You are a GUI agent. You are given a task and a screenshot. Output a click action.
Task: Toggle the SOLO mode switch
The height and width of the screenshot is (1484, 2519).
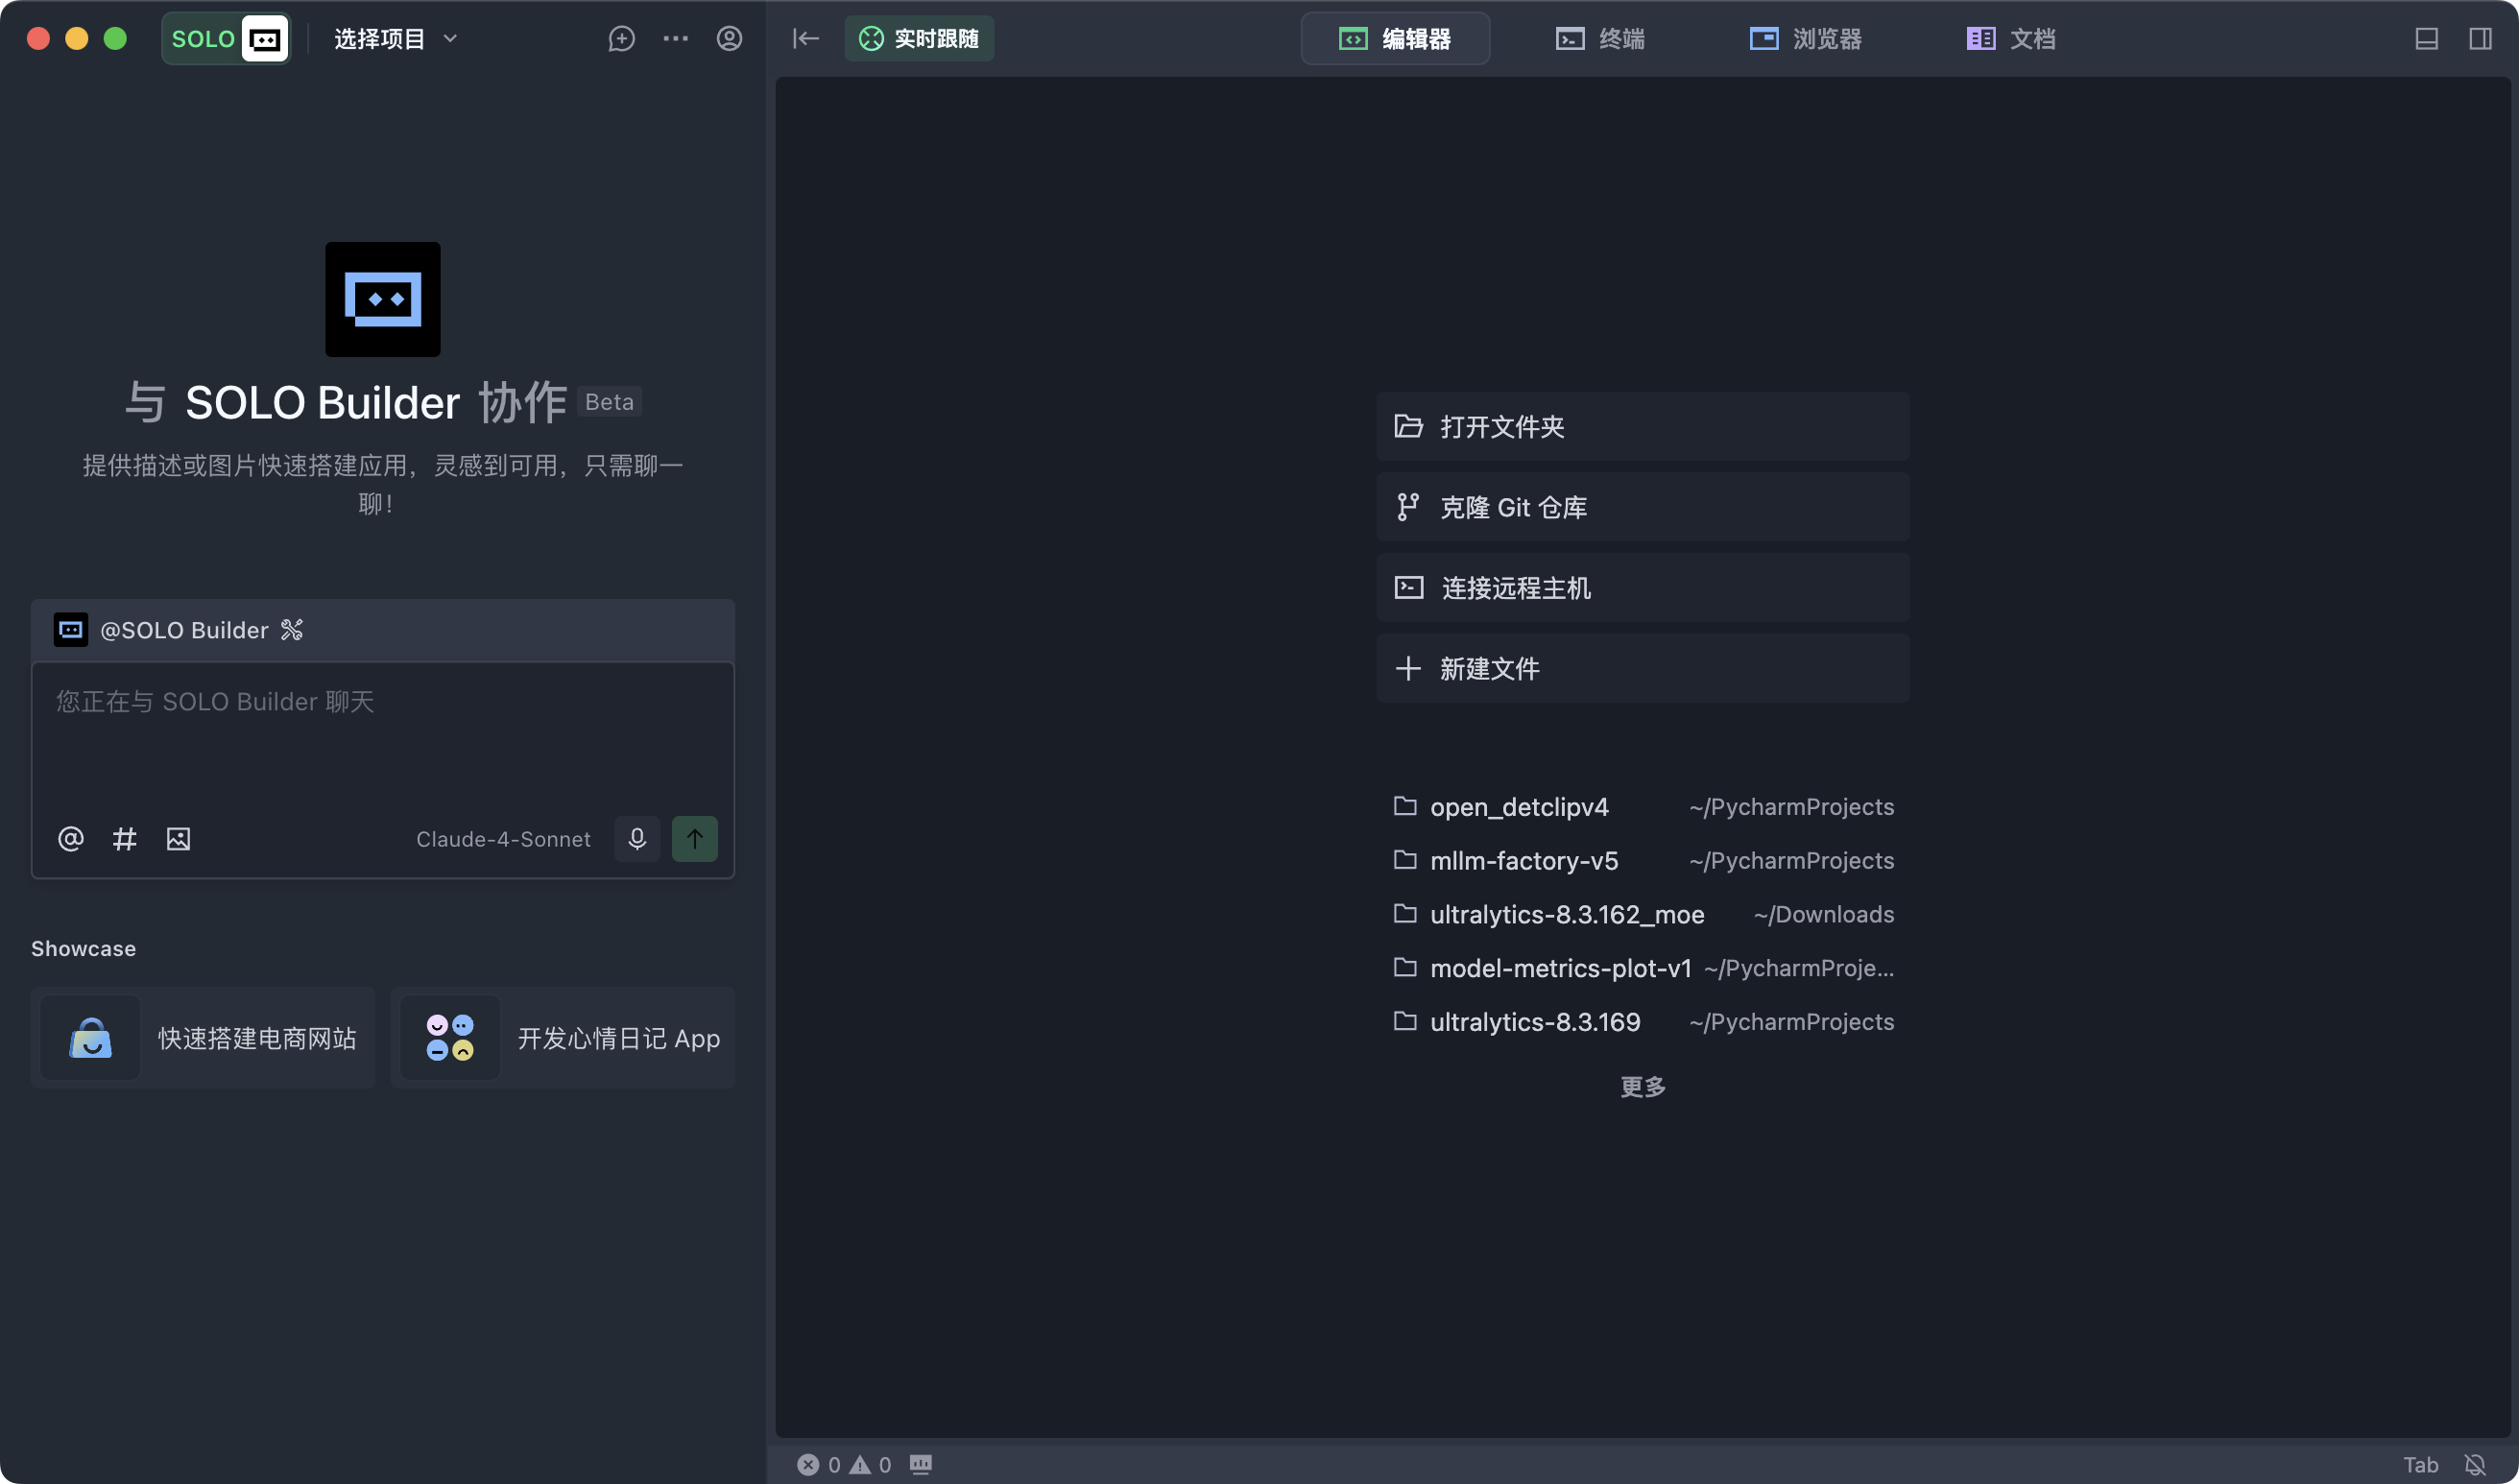(226, 39)
